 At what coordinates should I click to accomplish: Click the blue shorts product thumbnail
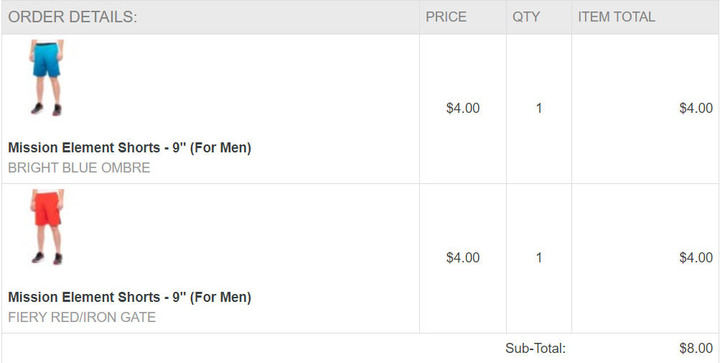[46, 78]
